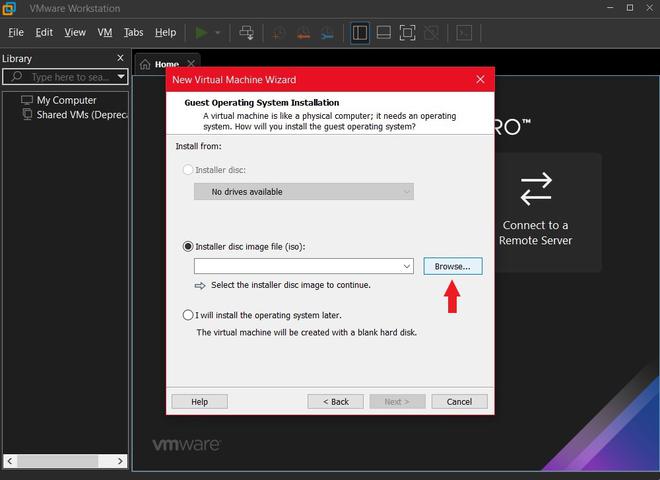Open the No drives available dropdown
This screenshot has height=480, width=660.
(304, 192)
